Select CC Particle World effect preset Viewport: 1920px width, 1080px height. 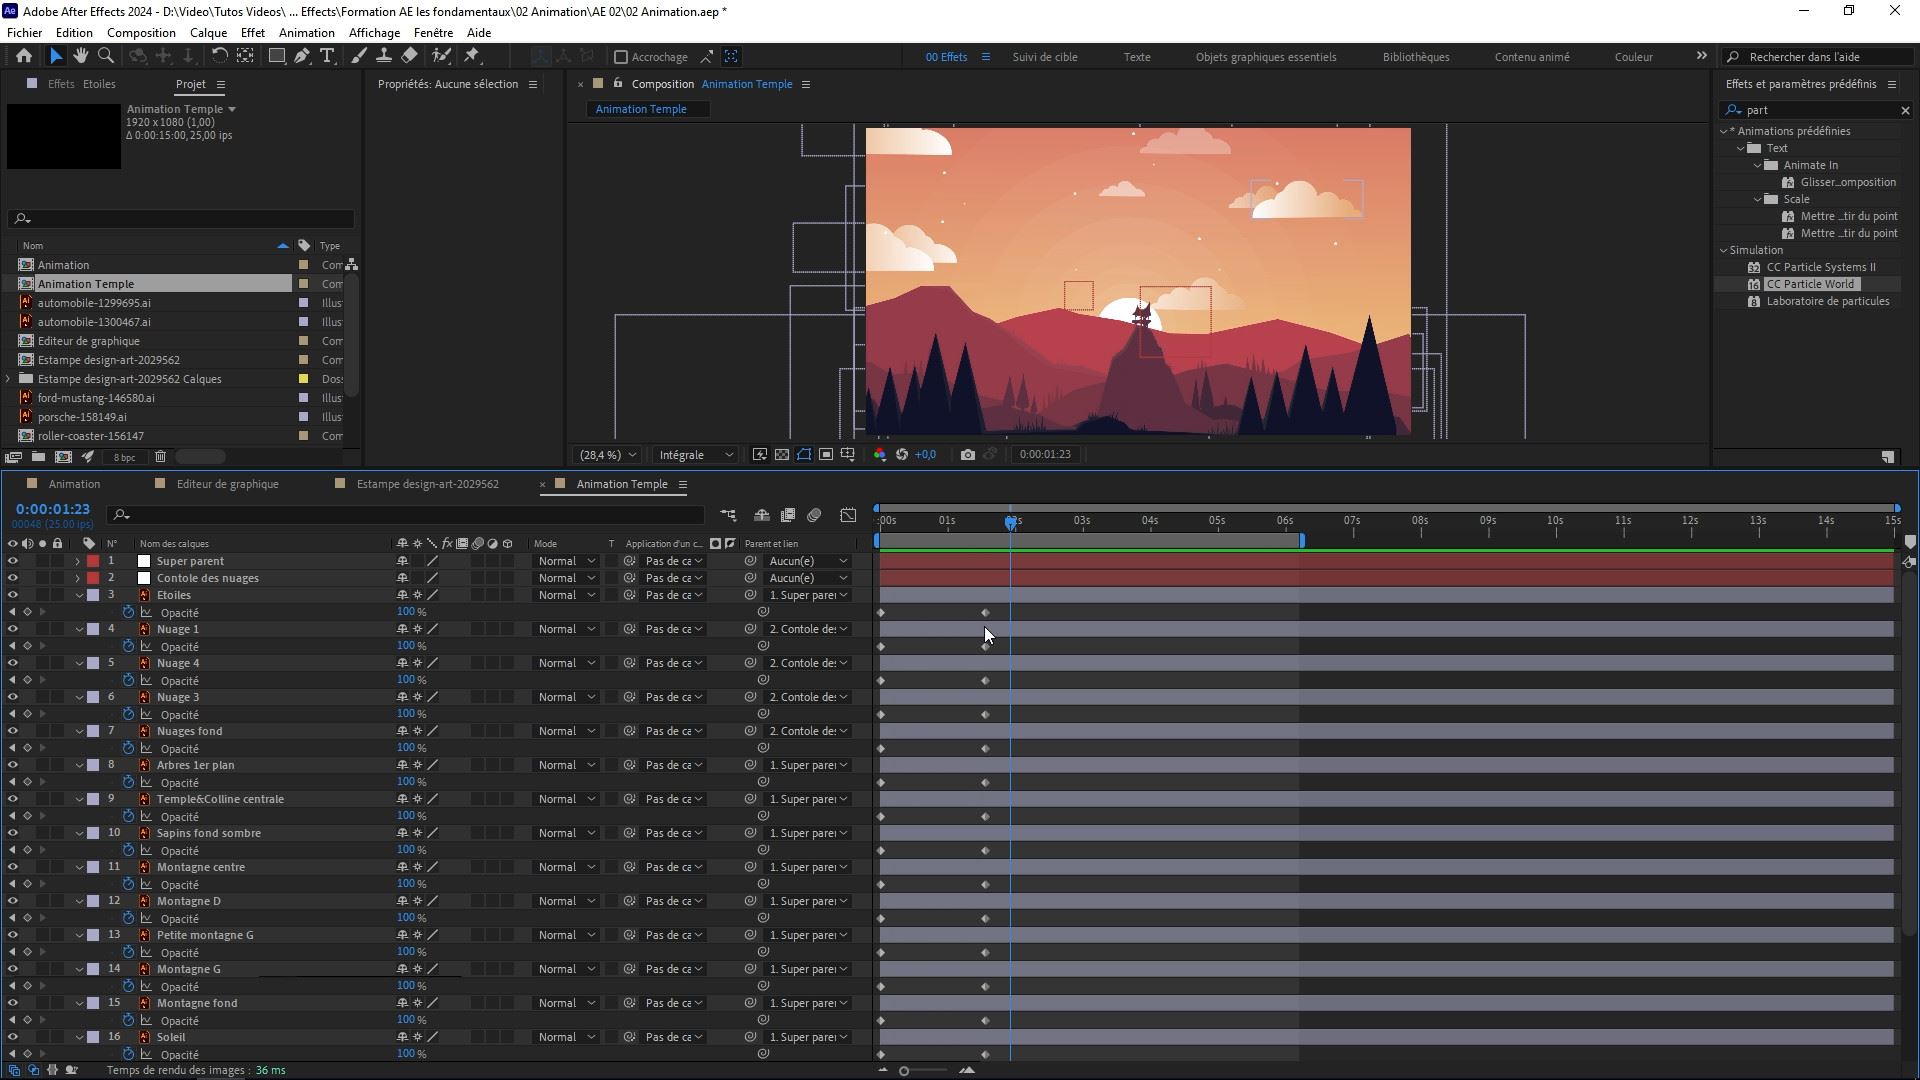click(1810, 284)
